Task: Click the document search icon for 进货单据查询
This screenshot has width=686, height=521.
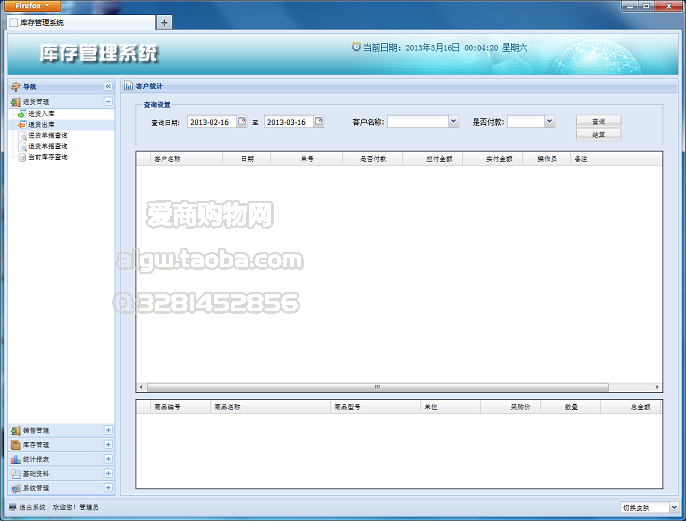Action: coord(22,136)
